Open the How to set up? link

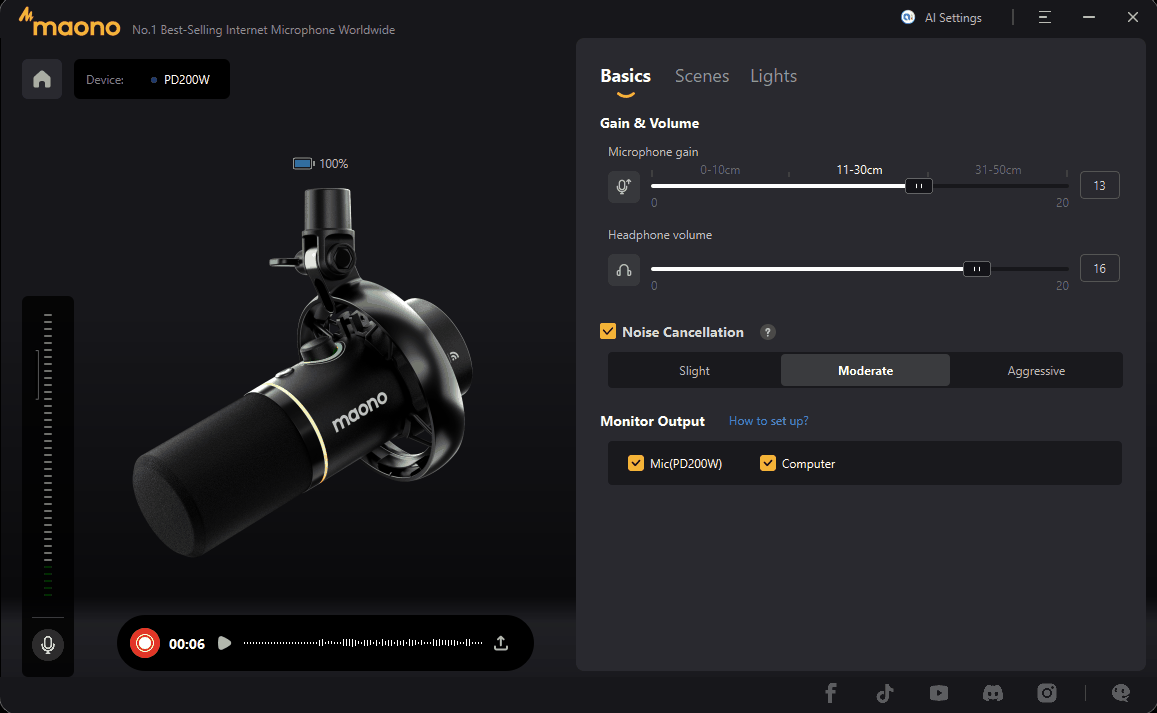[768, 421]
